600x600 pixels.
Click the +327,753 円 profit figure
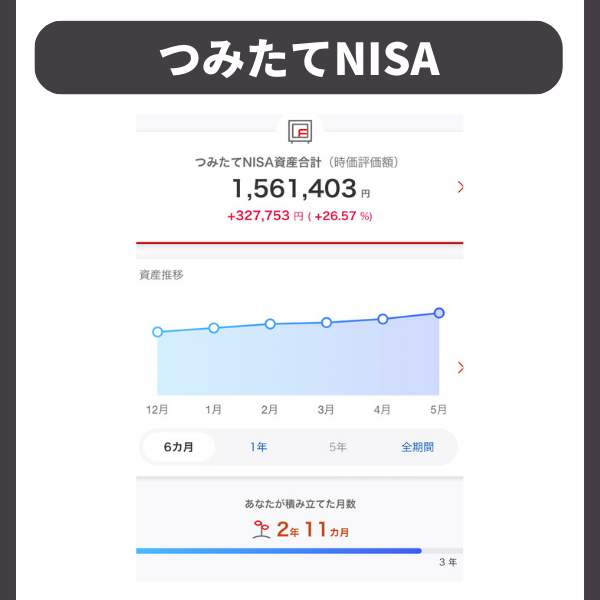[x=265, y=216]
